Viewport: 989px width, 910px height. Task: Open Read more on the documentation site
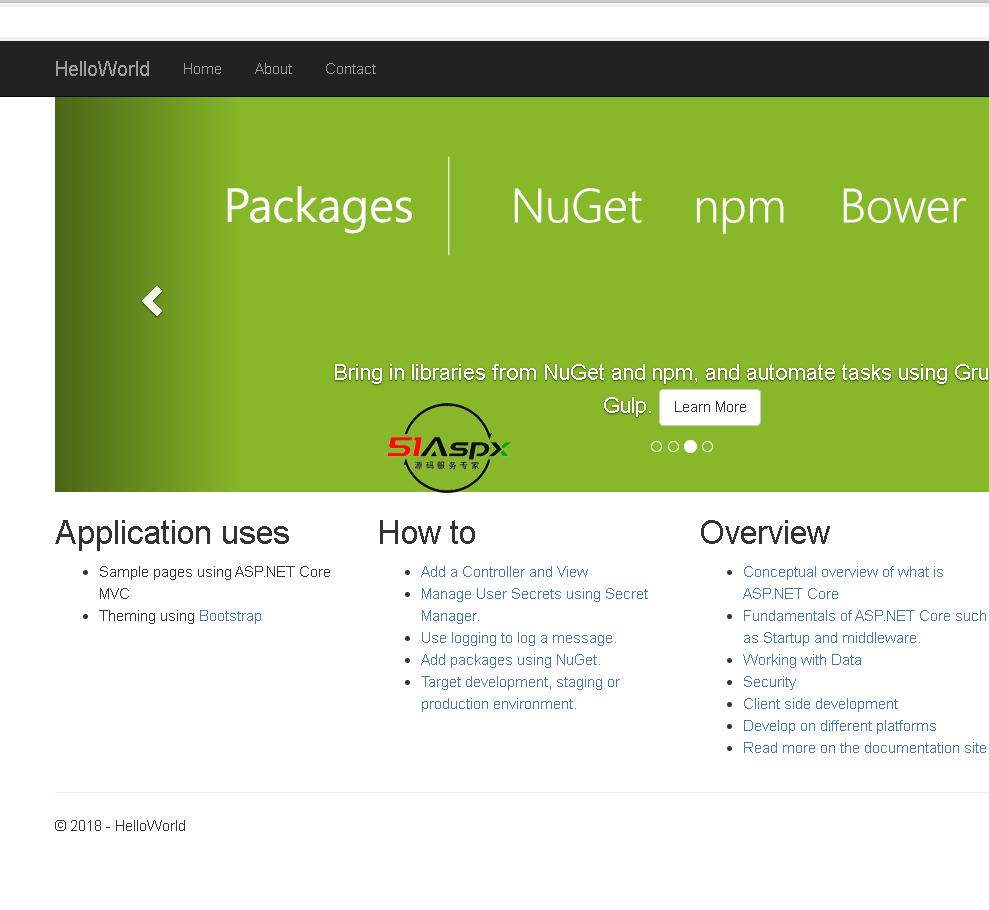(864, 749)
